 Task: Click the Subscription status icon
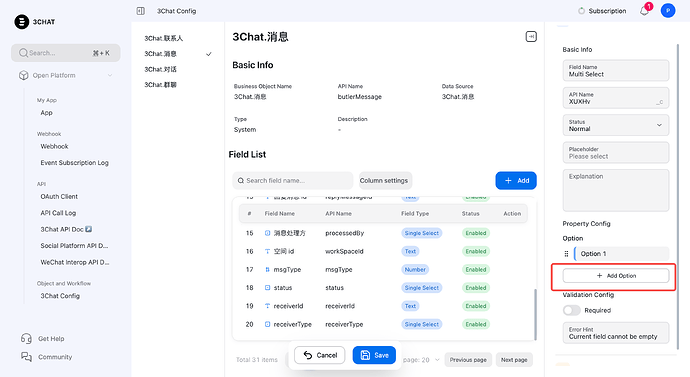click(581, 11)
